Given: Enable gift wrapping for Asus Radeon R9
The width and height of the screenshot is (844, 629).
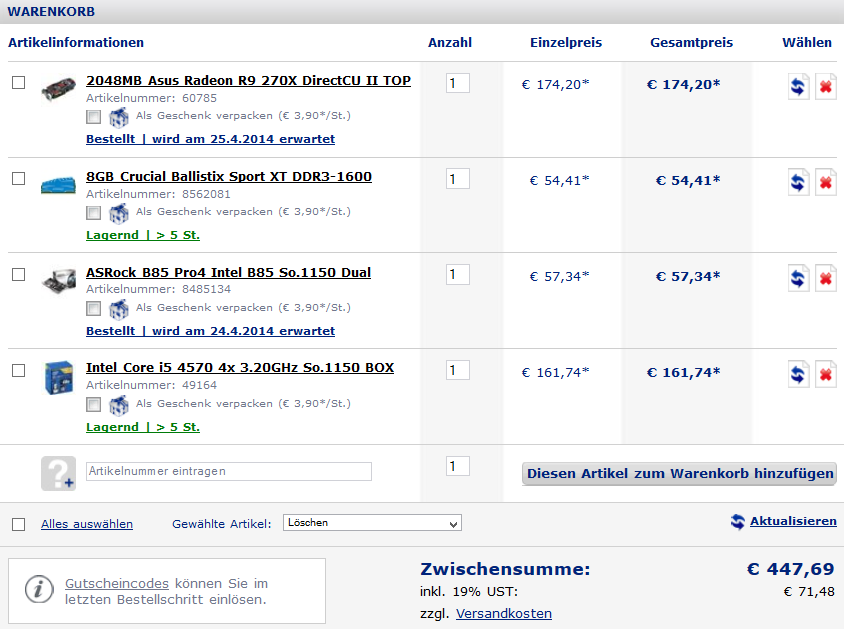Looking at the screenshot, I should click(x=94, y=117).
